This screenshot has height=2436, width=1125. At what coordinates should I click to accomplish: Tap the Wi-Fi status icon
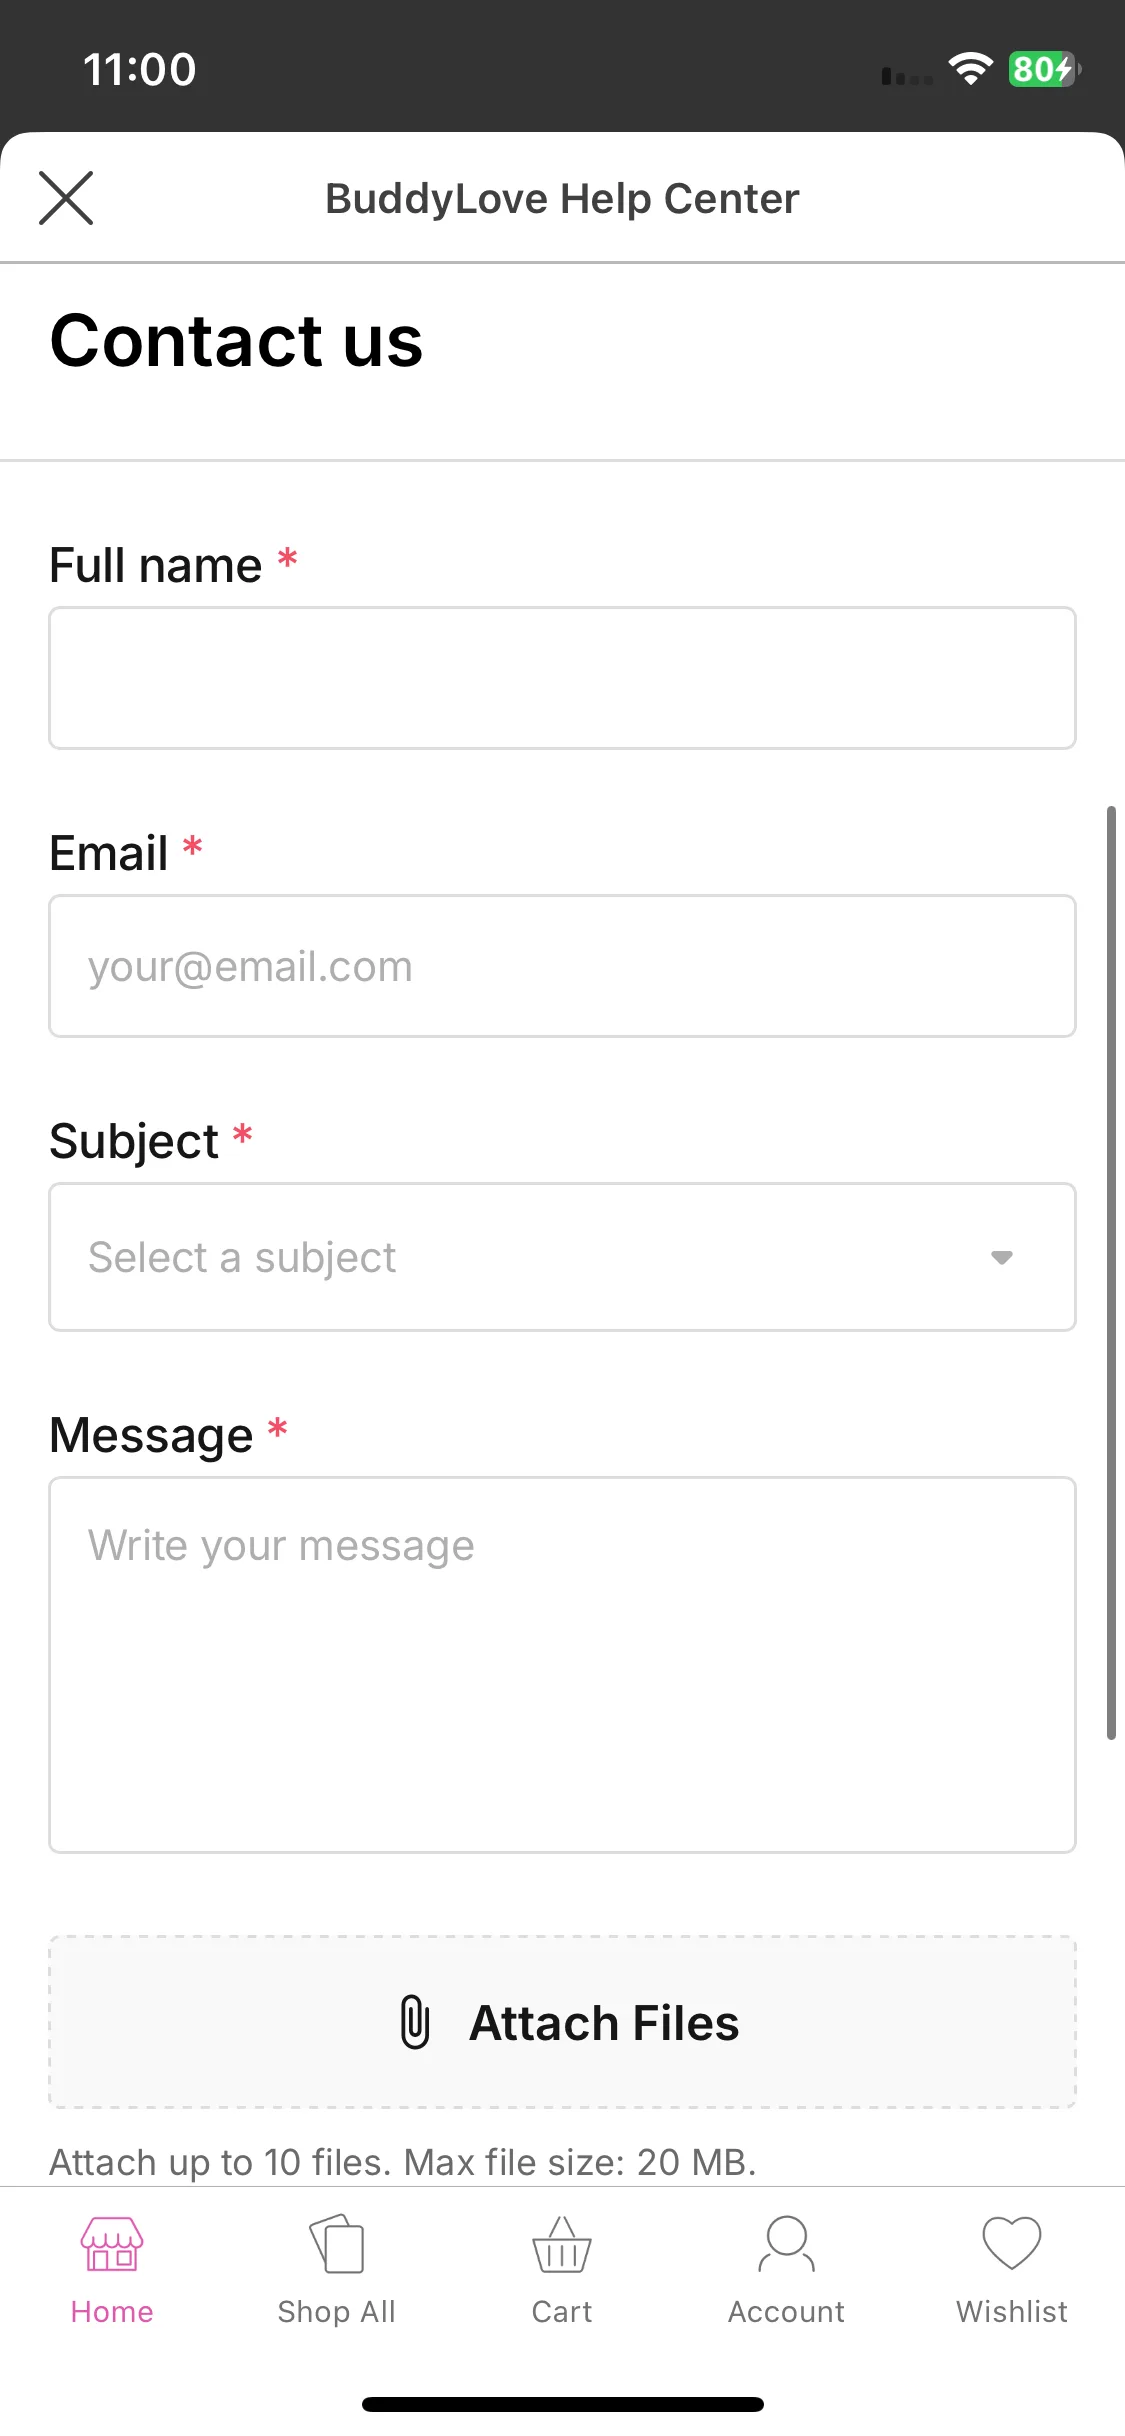pyautogui.click(x=970, y=69)
